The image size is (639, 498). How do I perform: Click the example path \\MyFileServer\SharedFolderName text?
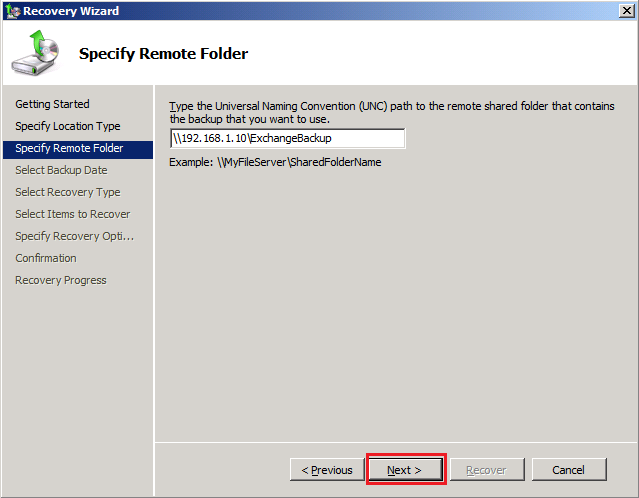(x=275, y=162)
